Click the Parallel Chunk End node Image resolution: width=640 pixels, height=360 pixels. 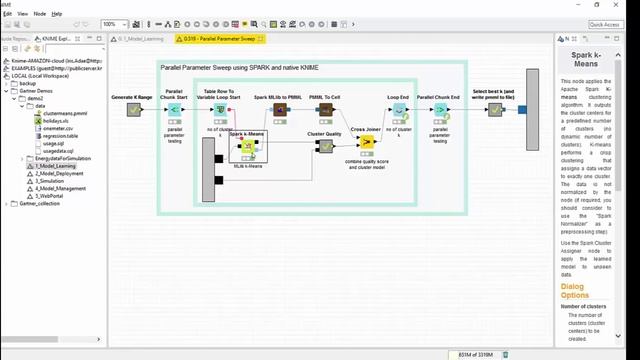coord(440,109)
